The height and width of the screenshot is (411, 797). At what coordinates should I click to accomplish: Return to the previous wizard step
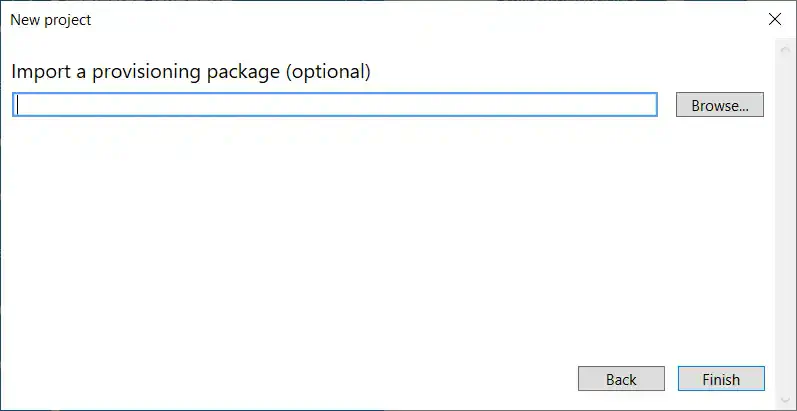(x=621, y=379)
